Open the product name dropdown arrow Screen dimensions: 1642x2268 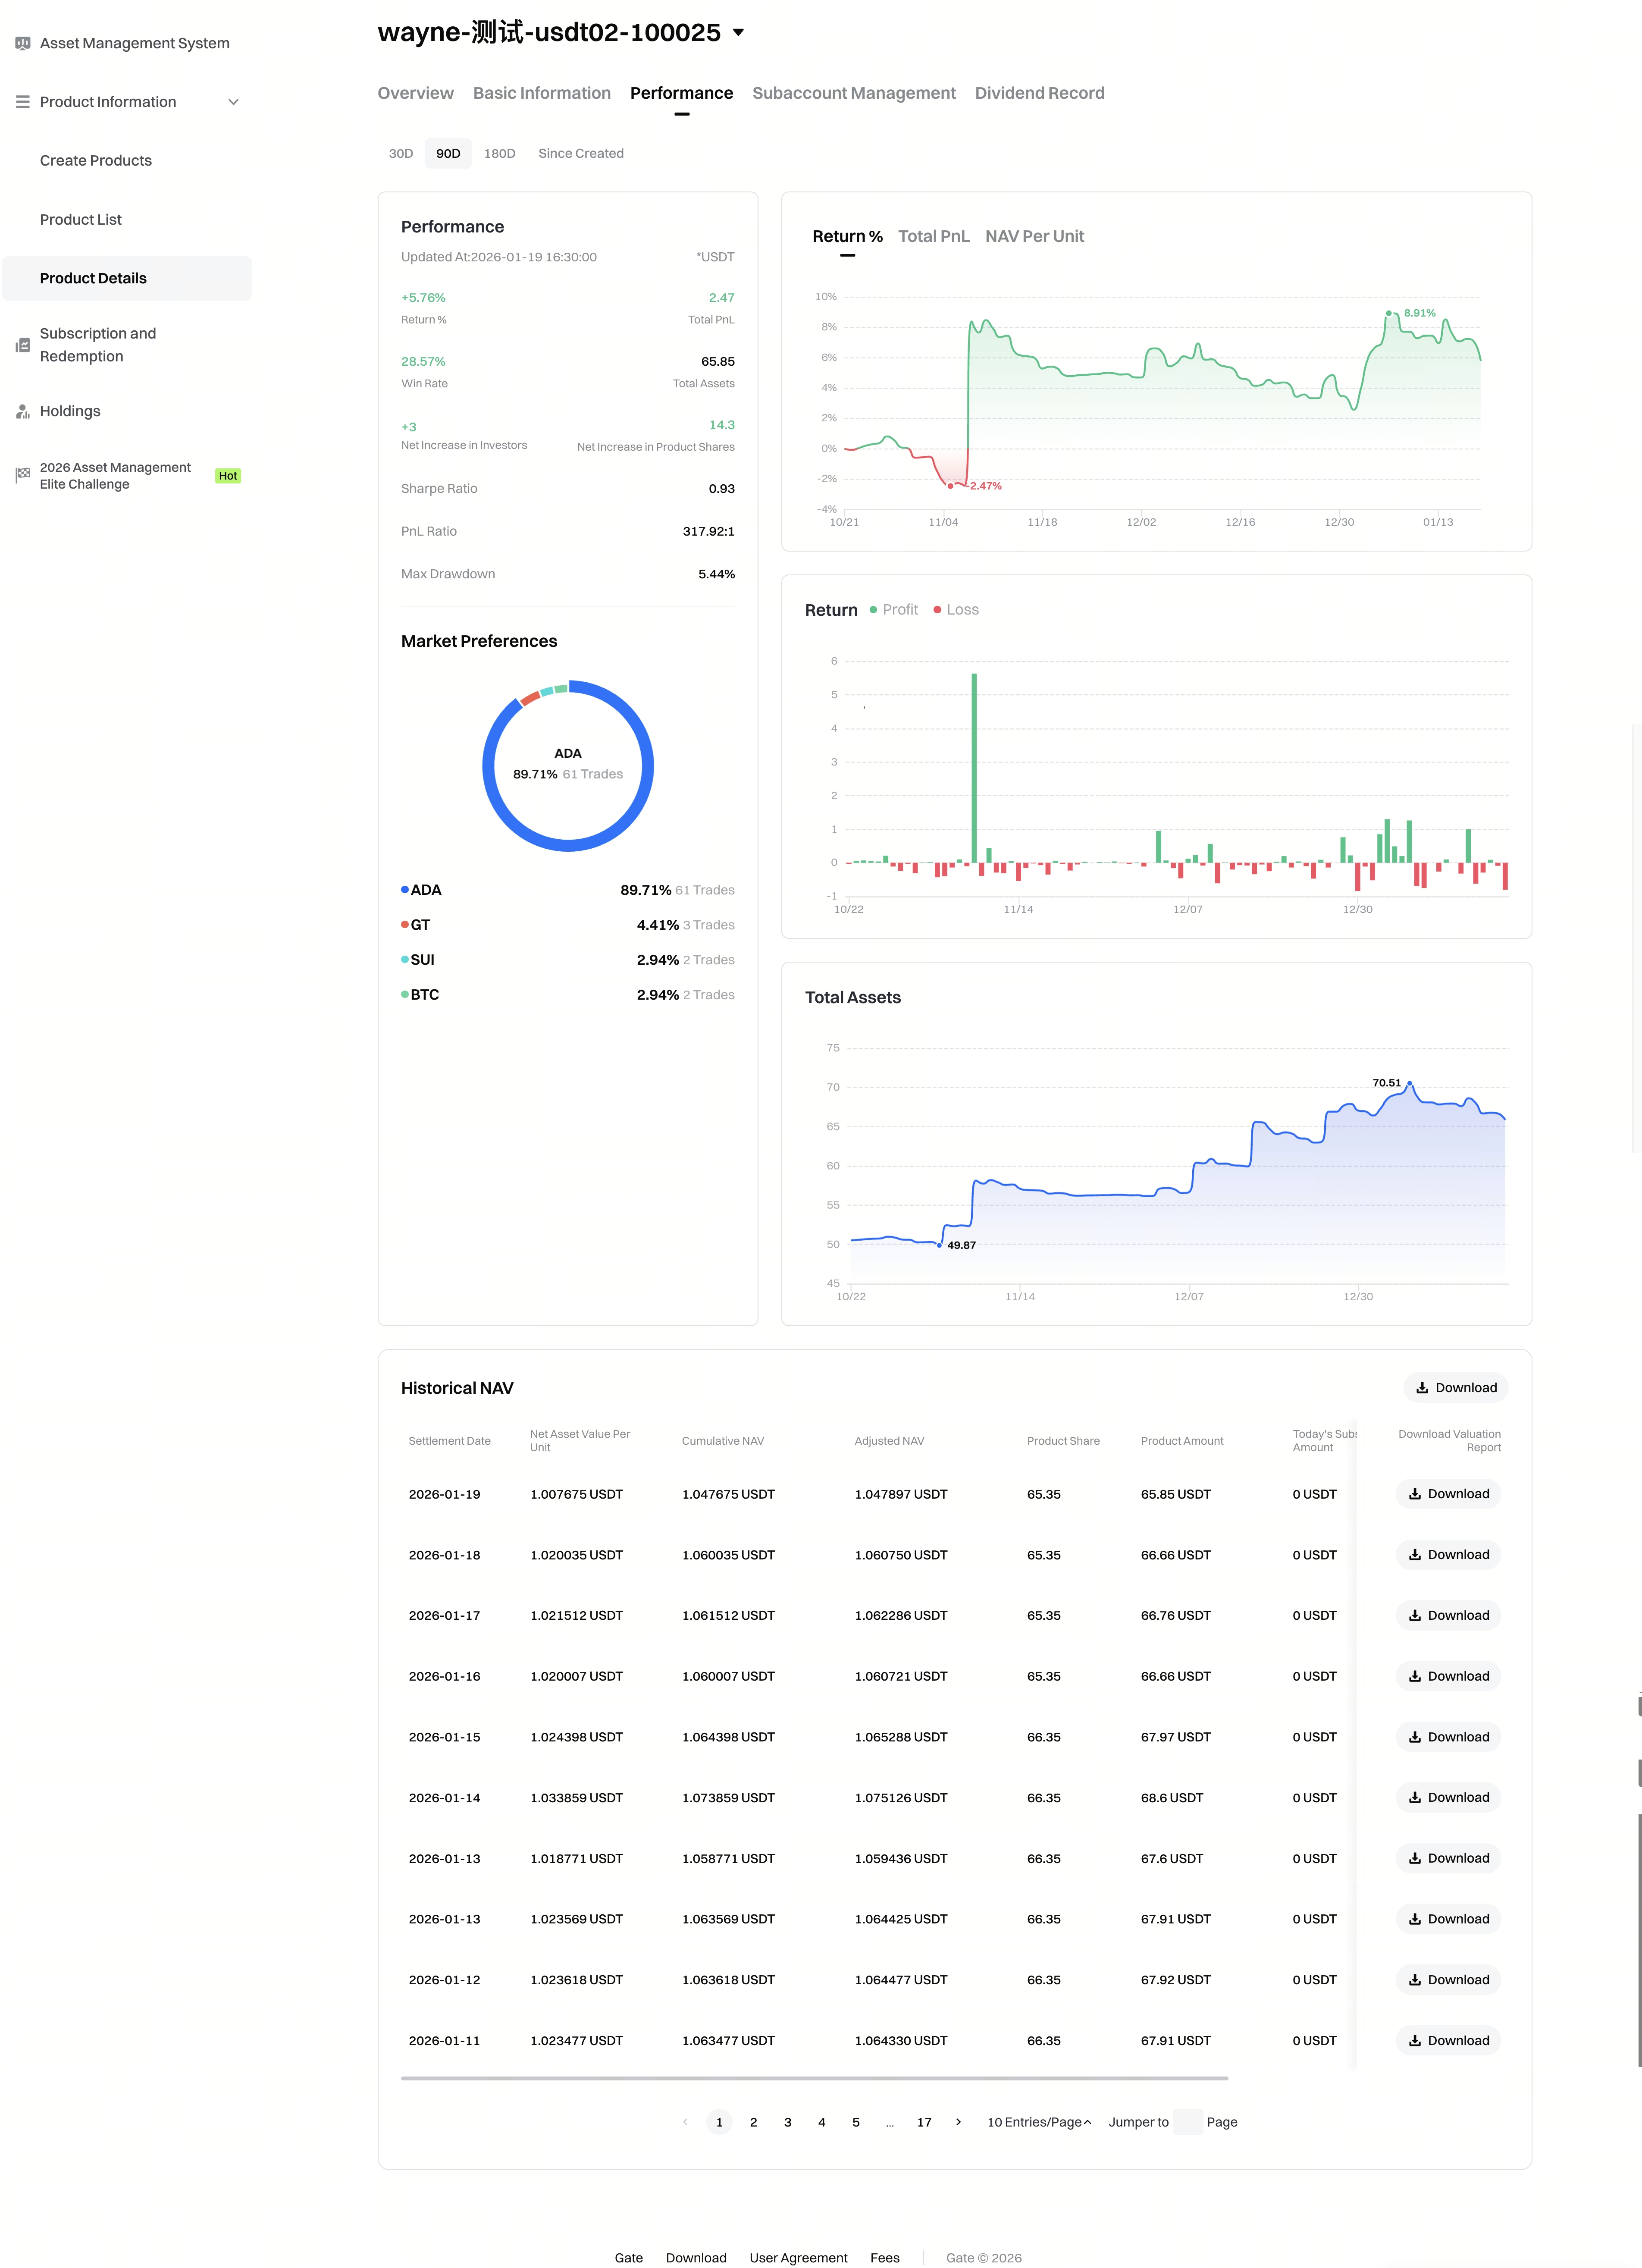[738, 32]
